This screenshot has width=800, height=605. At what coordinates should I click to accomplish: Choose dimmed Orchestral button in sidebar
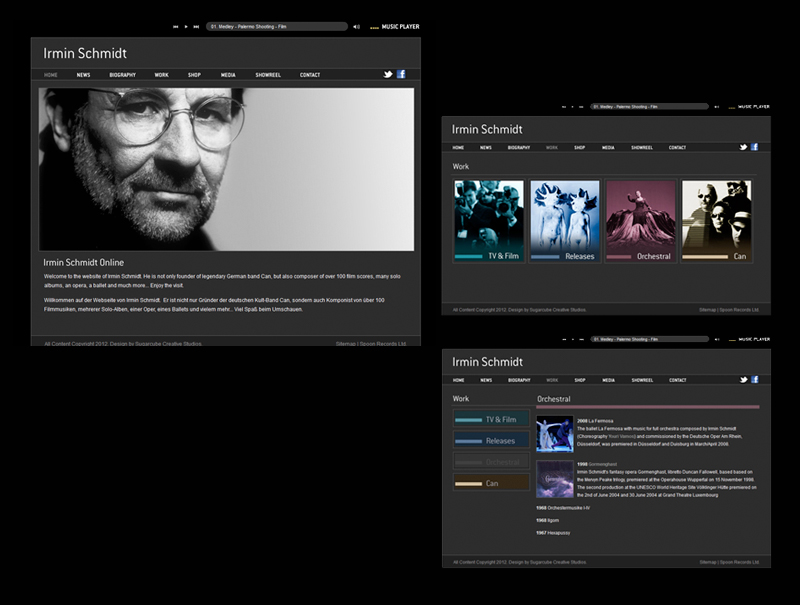click(491, 462)
